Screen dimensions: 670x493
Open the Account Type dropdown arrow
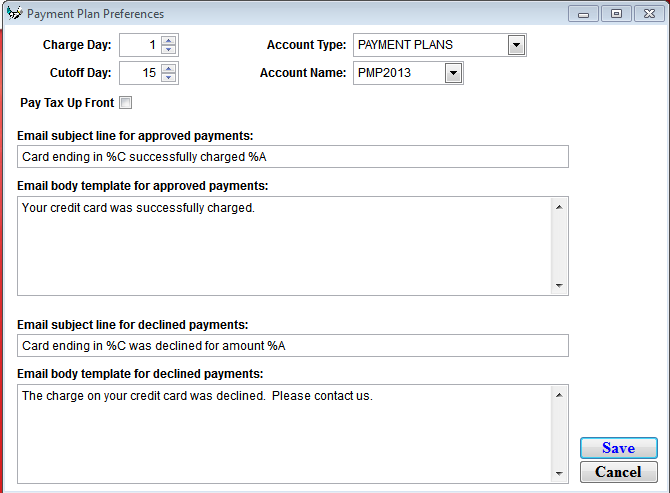pos(516,45)
